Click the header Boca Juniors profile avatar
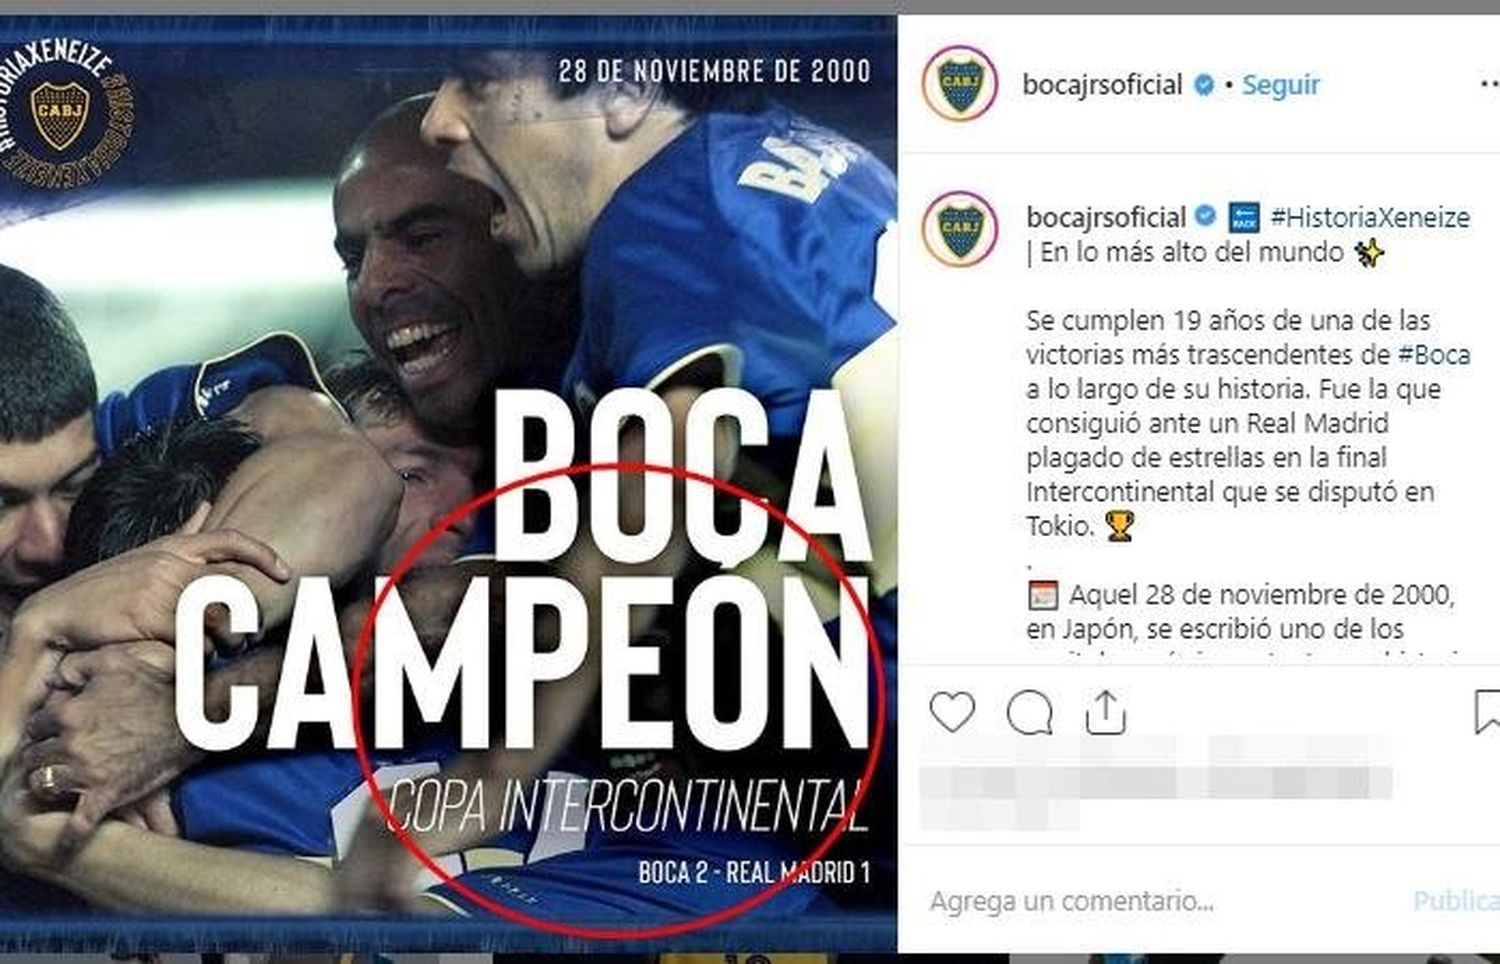1500x964 pixels. click(x=960, y=83)
